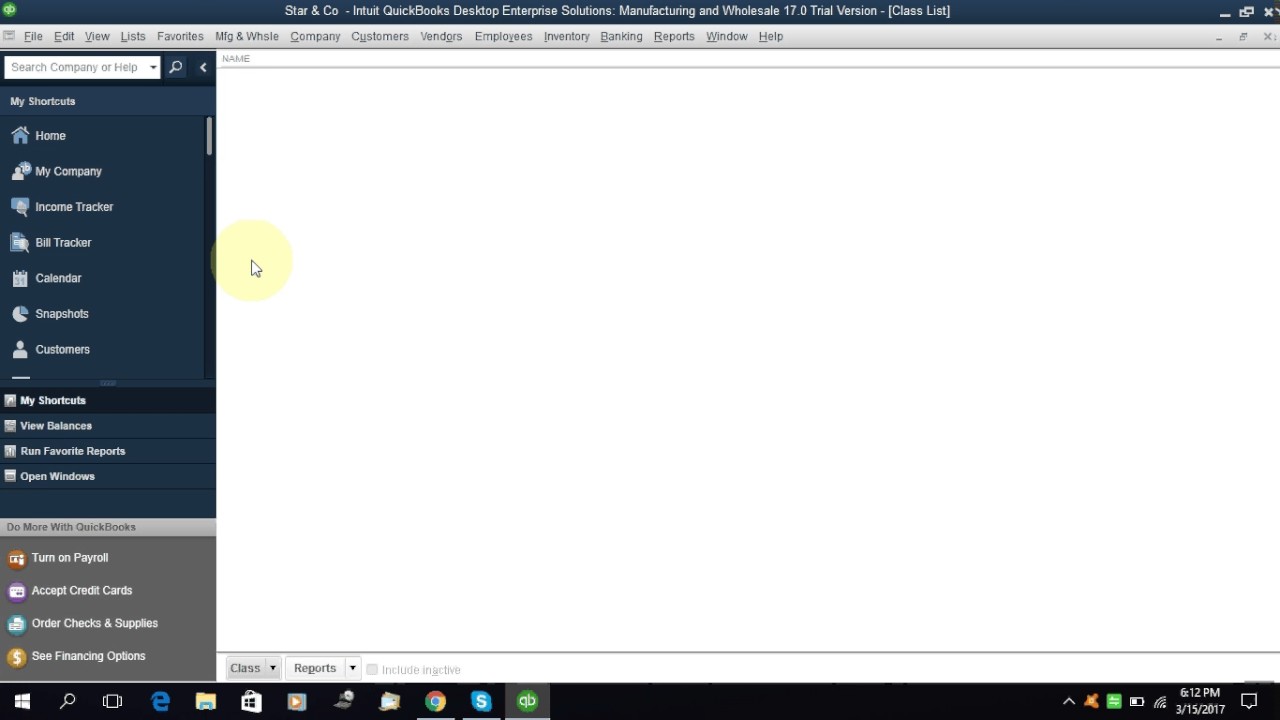This screenshot has height=720, width=1280.
Task: Click See Financing Options dollar icon
Action: click(x=16, y=657)
